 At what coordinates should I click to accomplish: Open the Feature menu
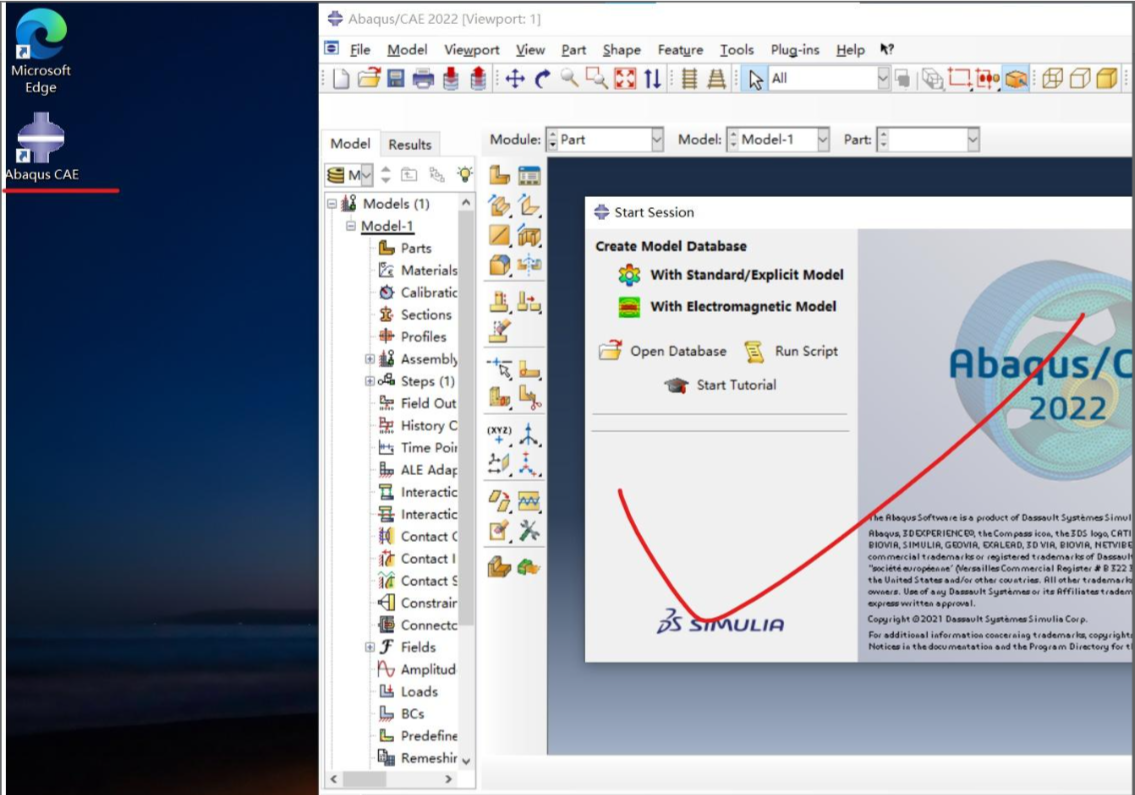680,49
